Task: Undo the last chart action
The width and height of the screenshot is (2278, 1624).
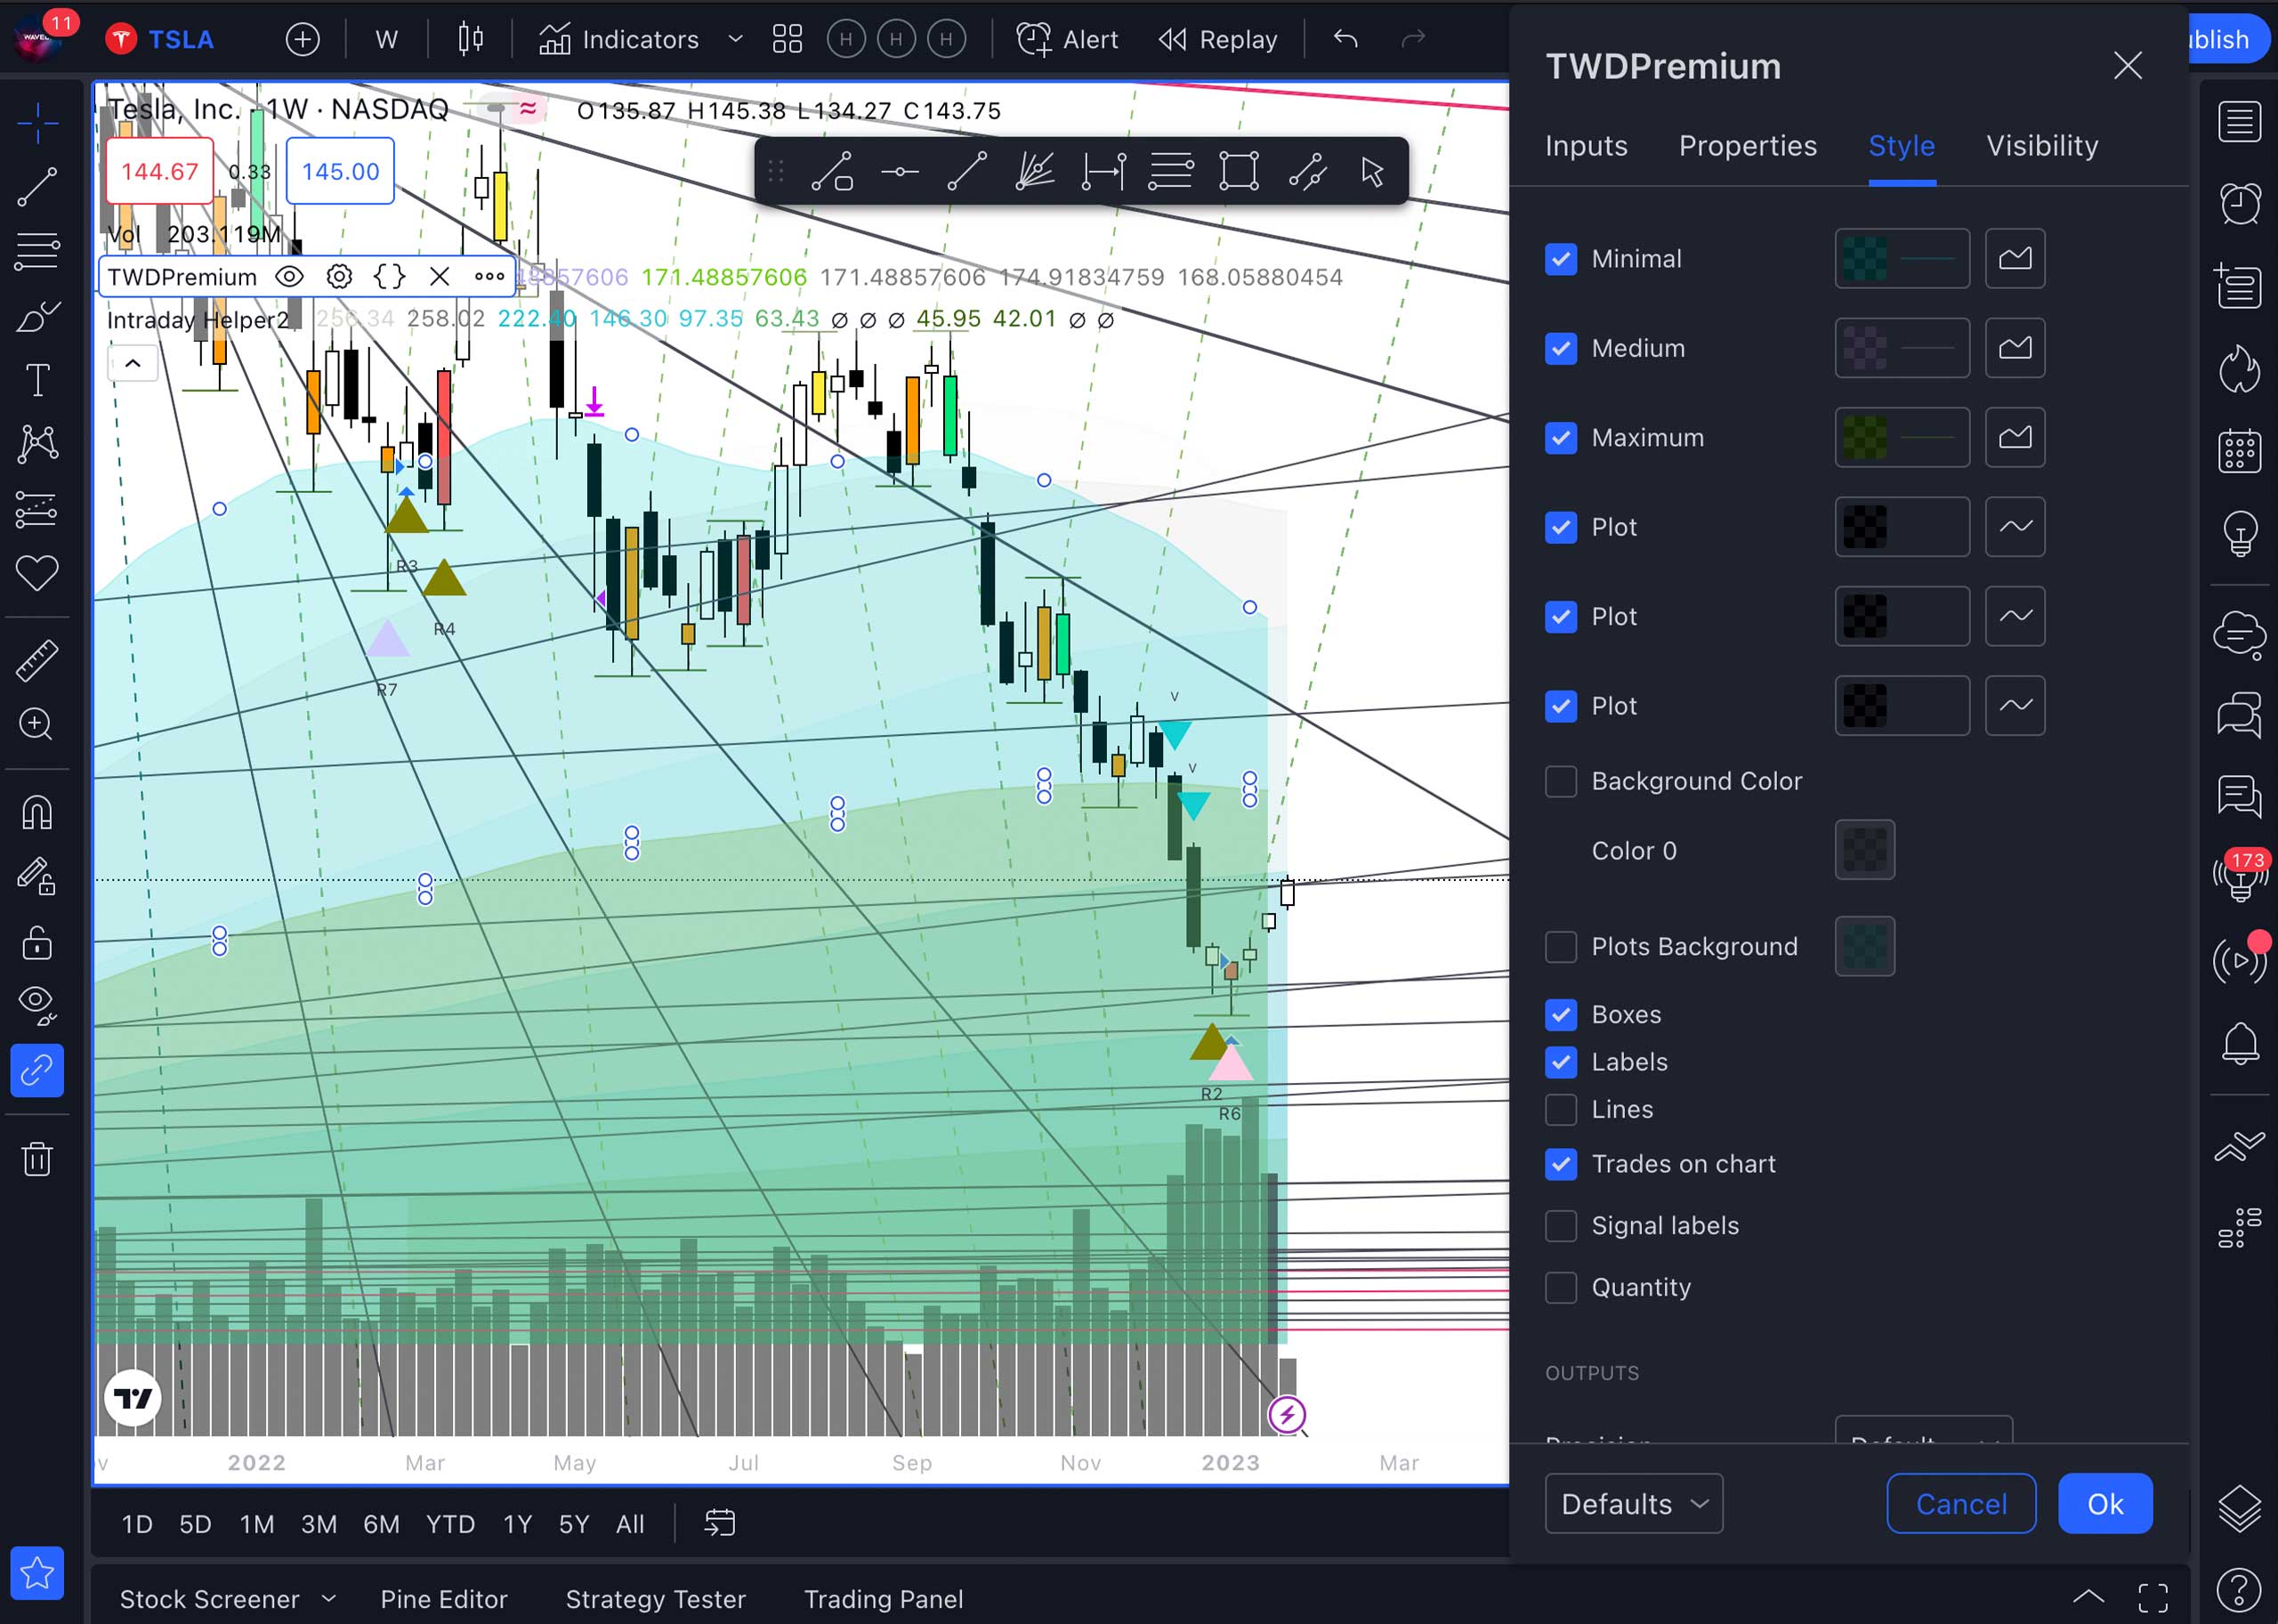Action: click(x=1346, y=39)
